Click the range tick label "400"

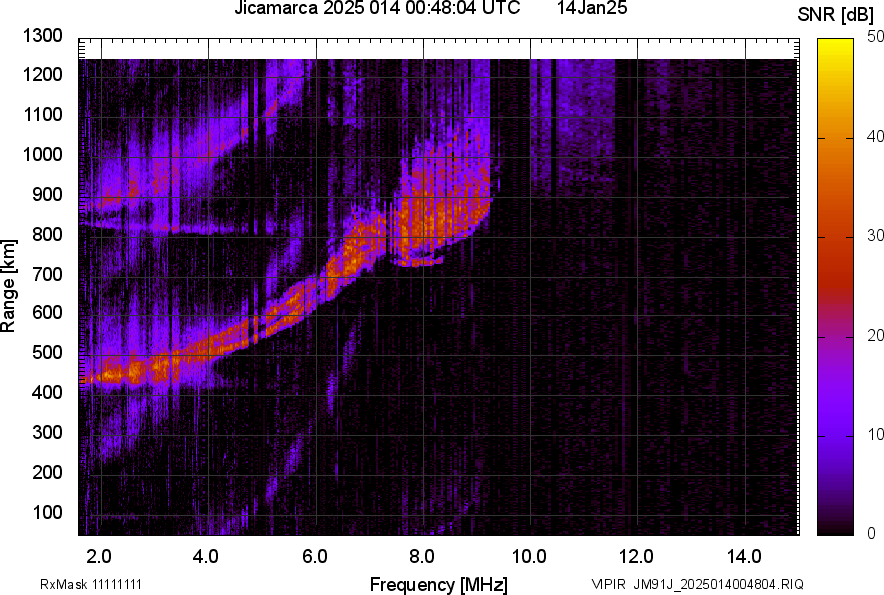47,392
